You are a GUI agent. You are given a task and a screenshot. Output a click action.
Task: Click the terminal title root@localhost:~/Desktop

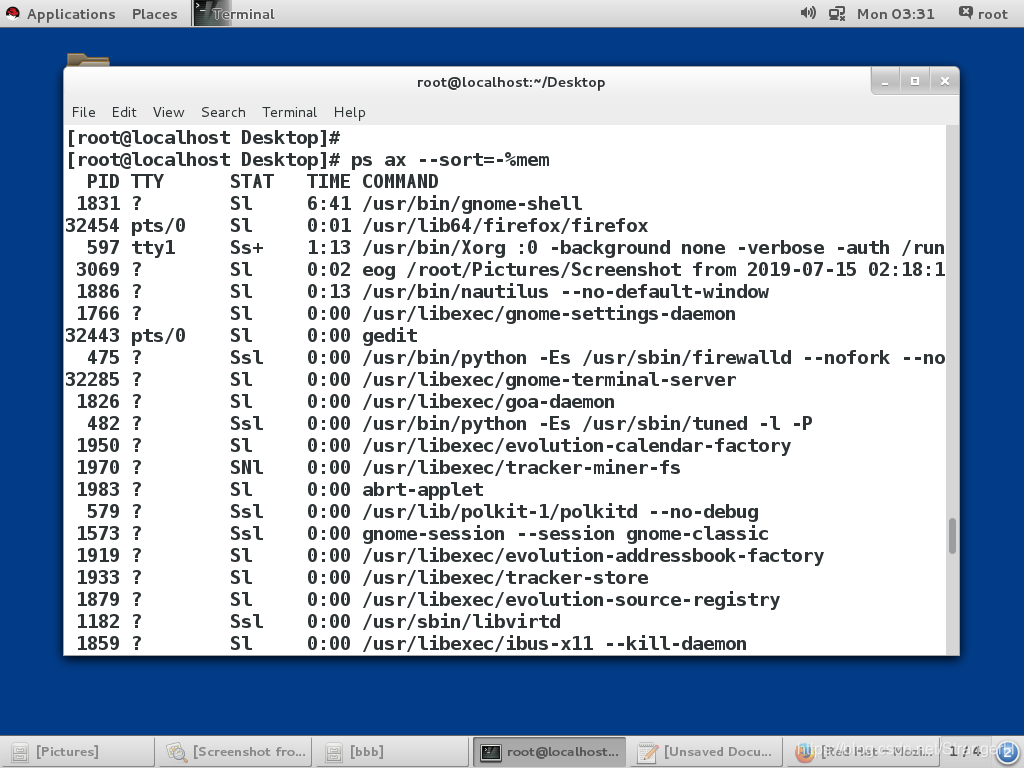point(511,82)
